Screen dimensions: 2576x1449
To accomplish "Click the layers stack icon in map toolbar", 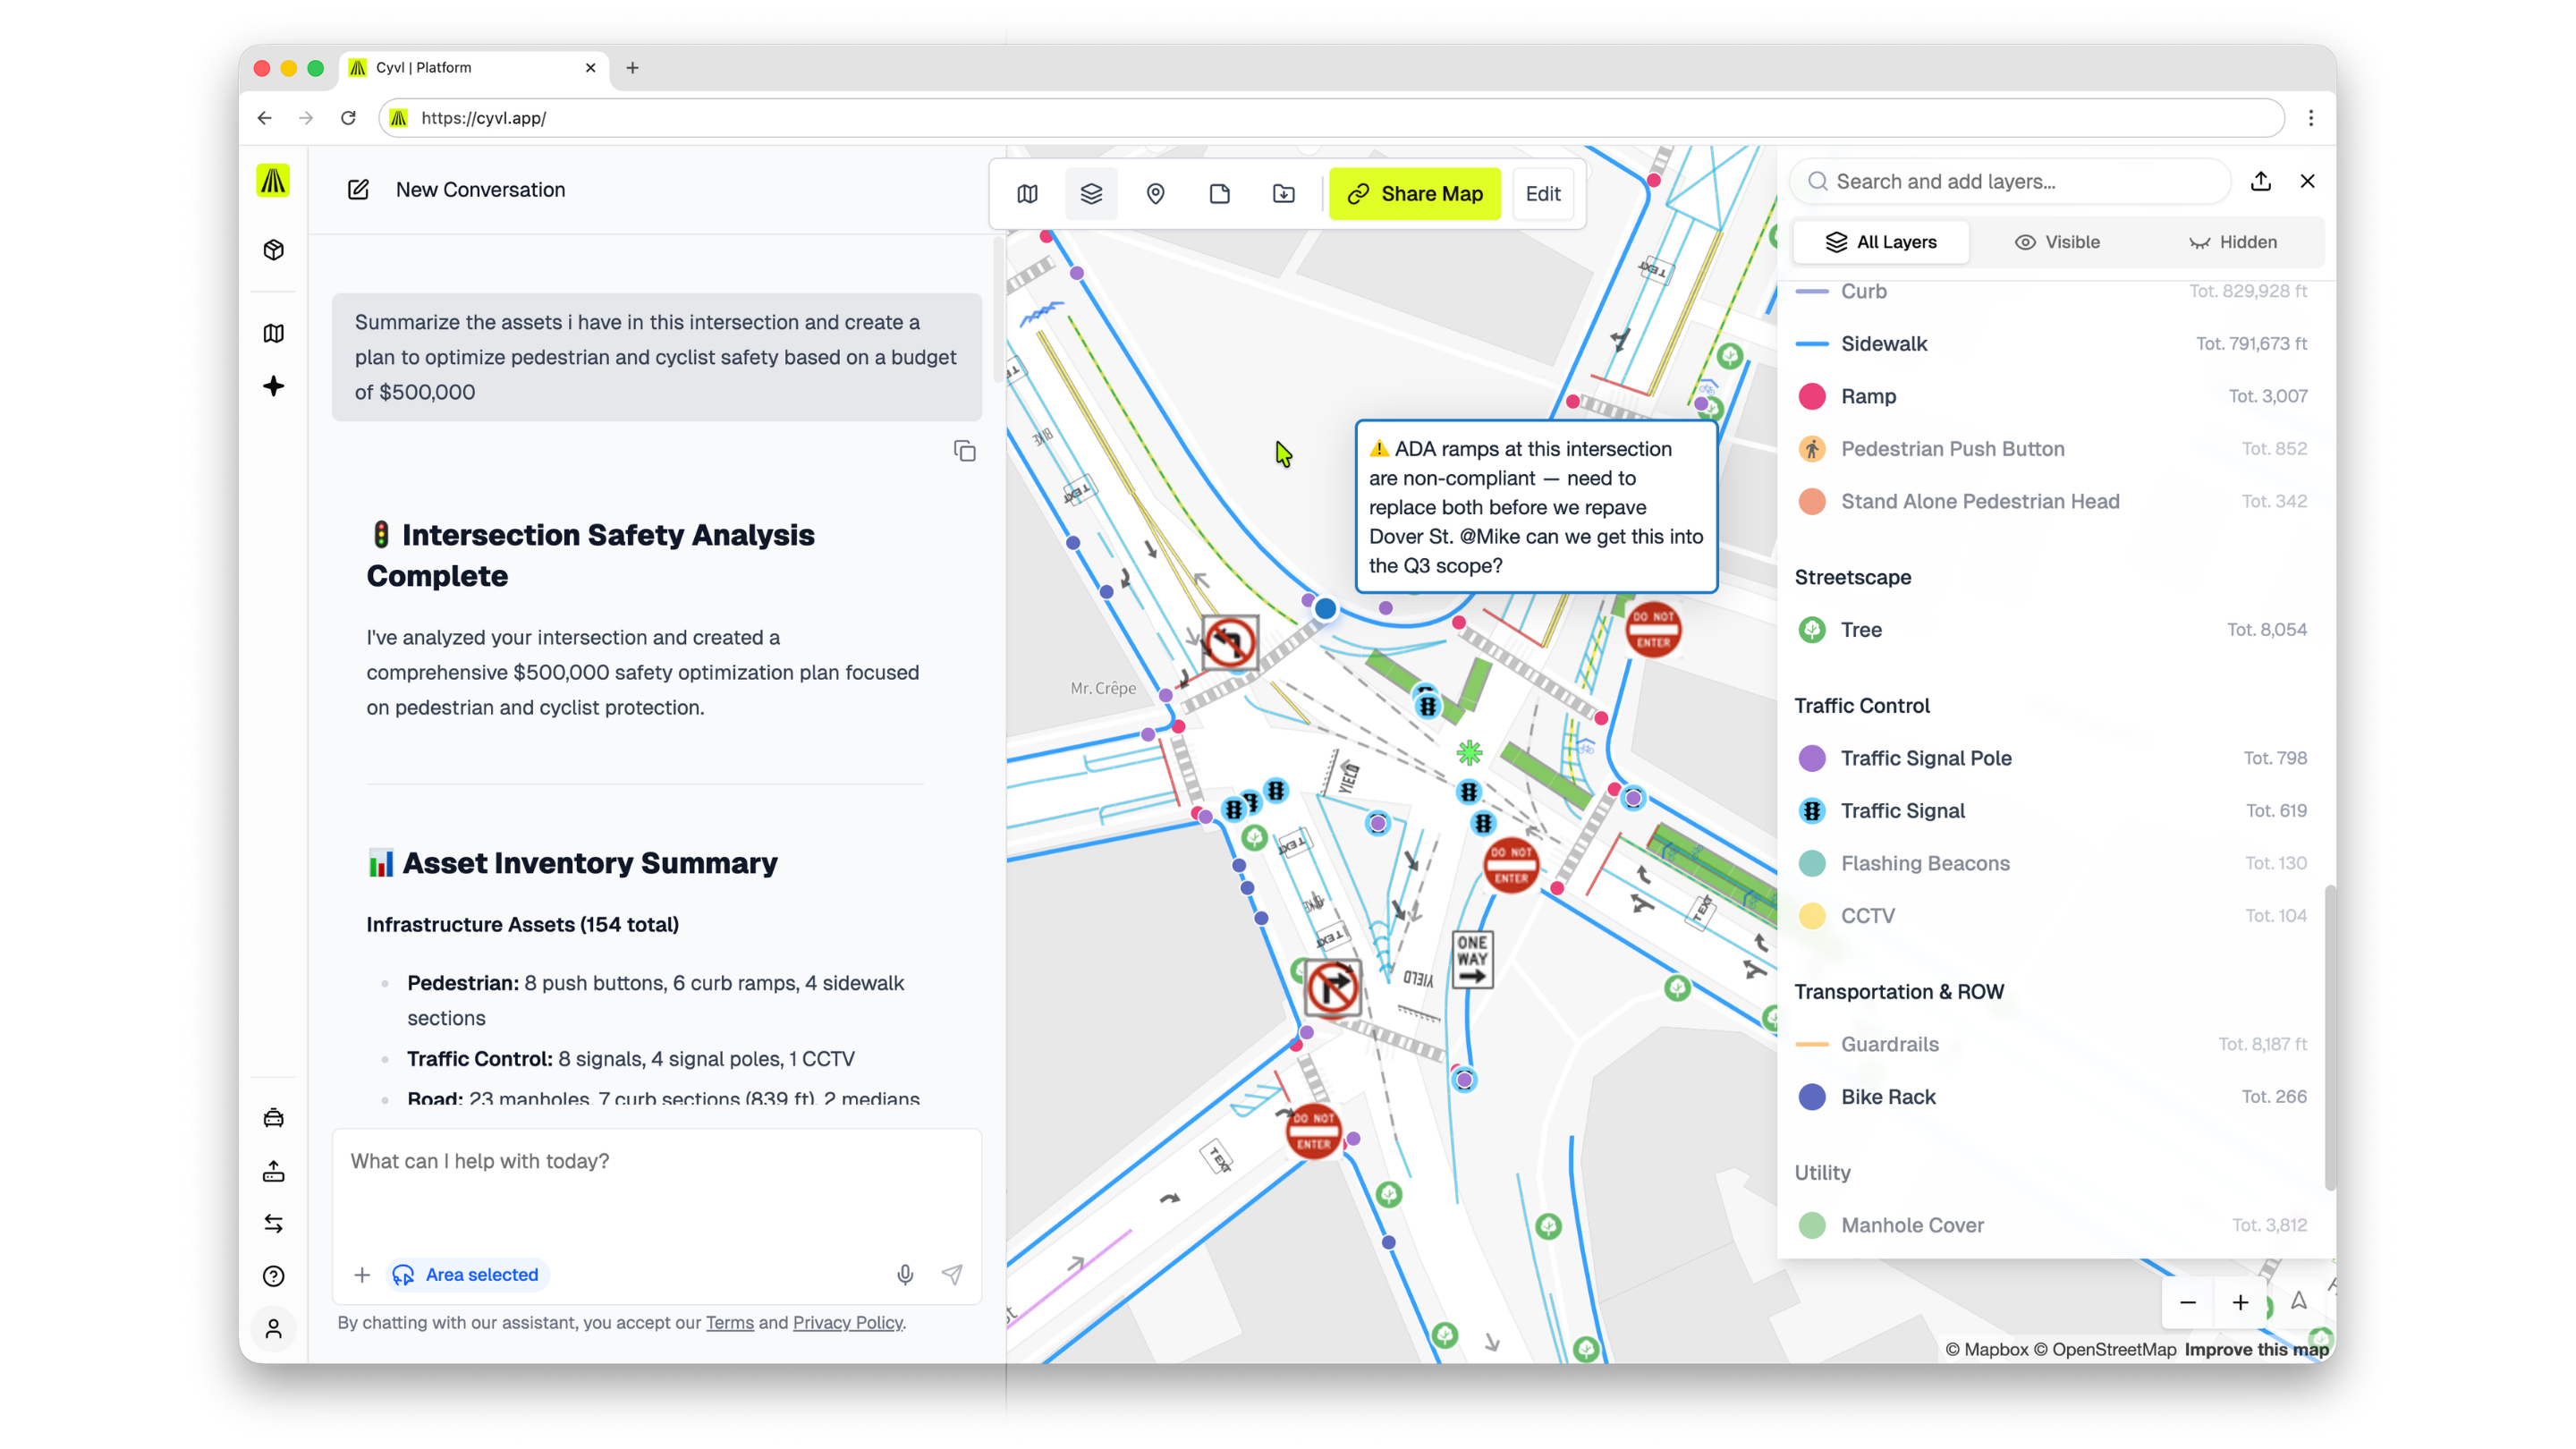I will click(1091, 194).
